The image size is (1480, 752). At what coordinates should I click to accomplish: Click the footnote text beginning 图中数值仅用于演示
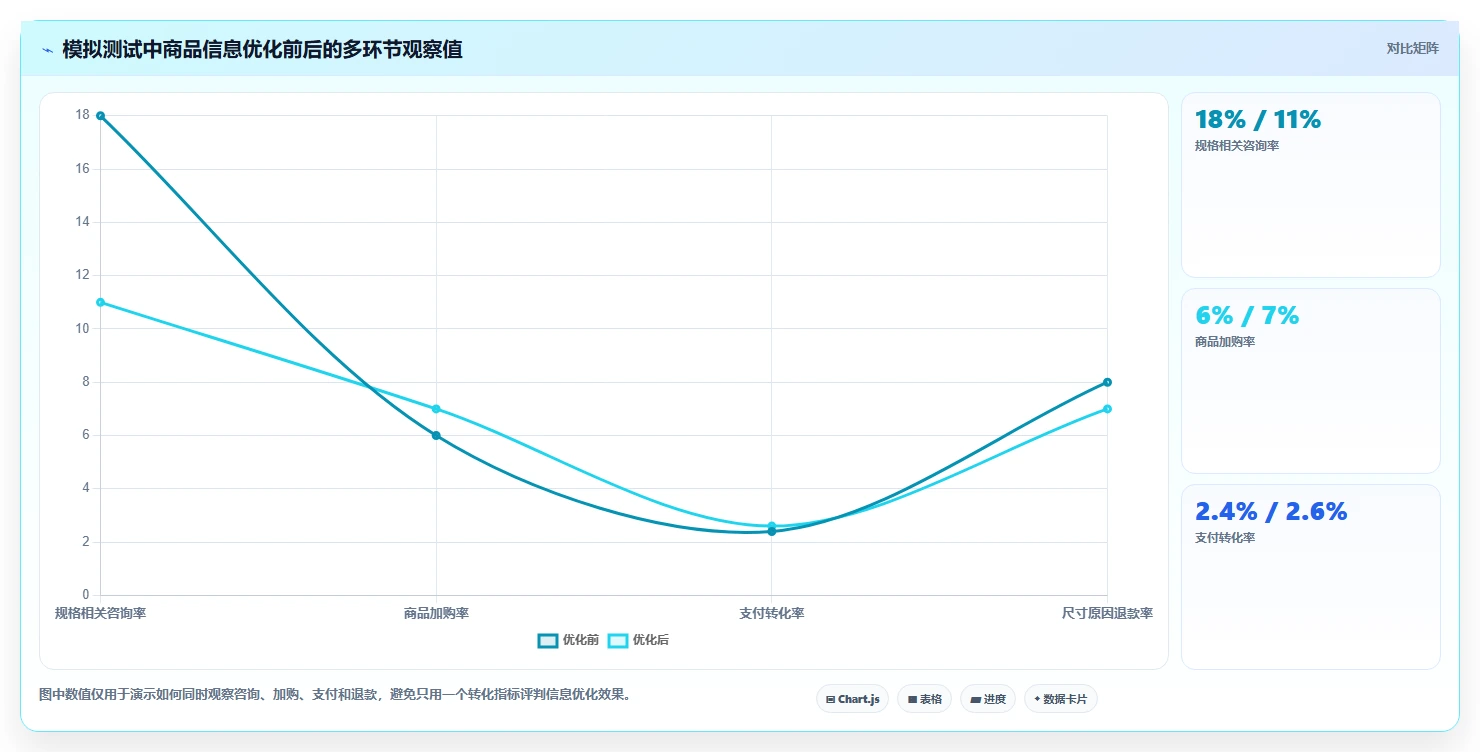335,694
